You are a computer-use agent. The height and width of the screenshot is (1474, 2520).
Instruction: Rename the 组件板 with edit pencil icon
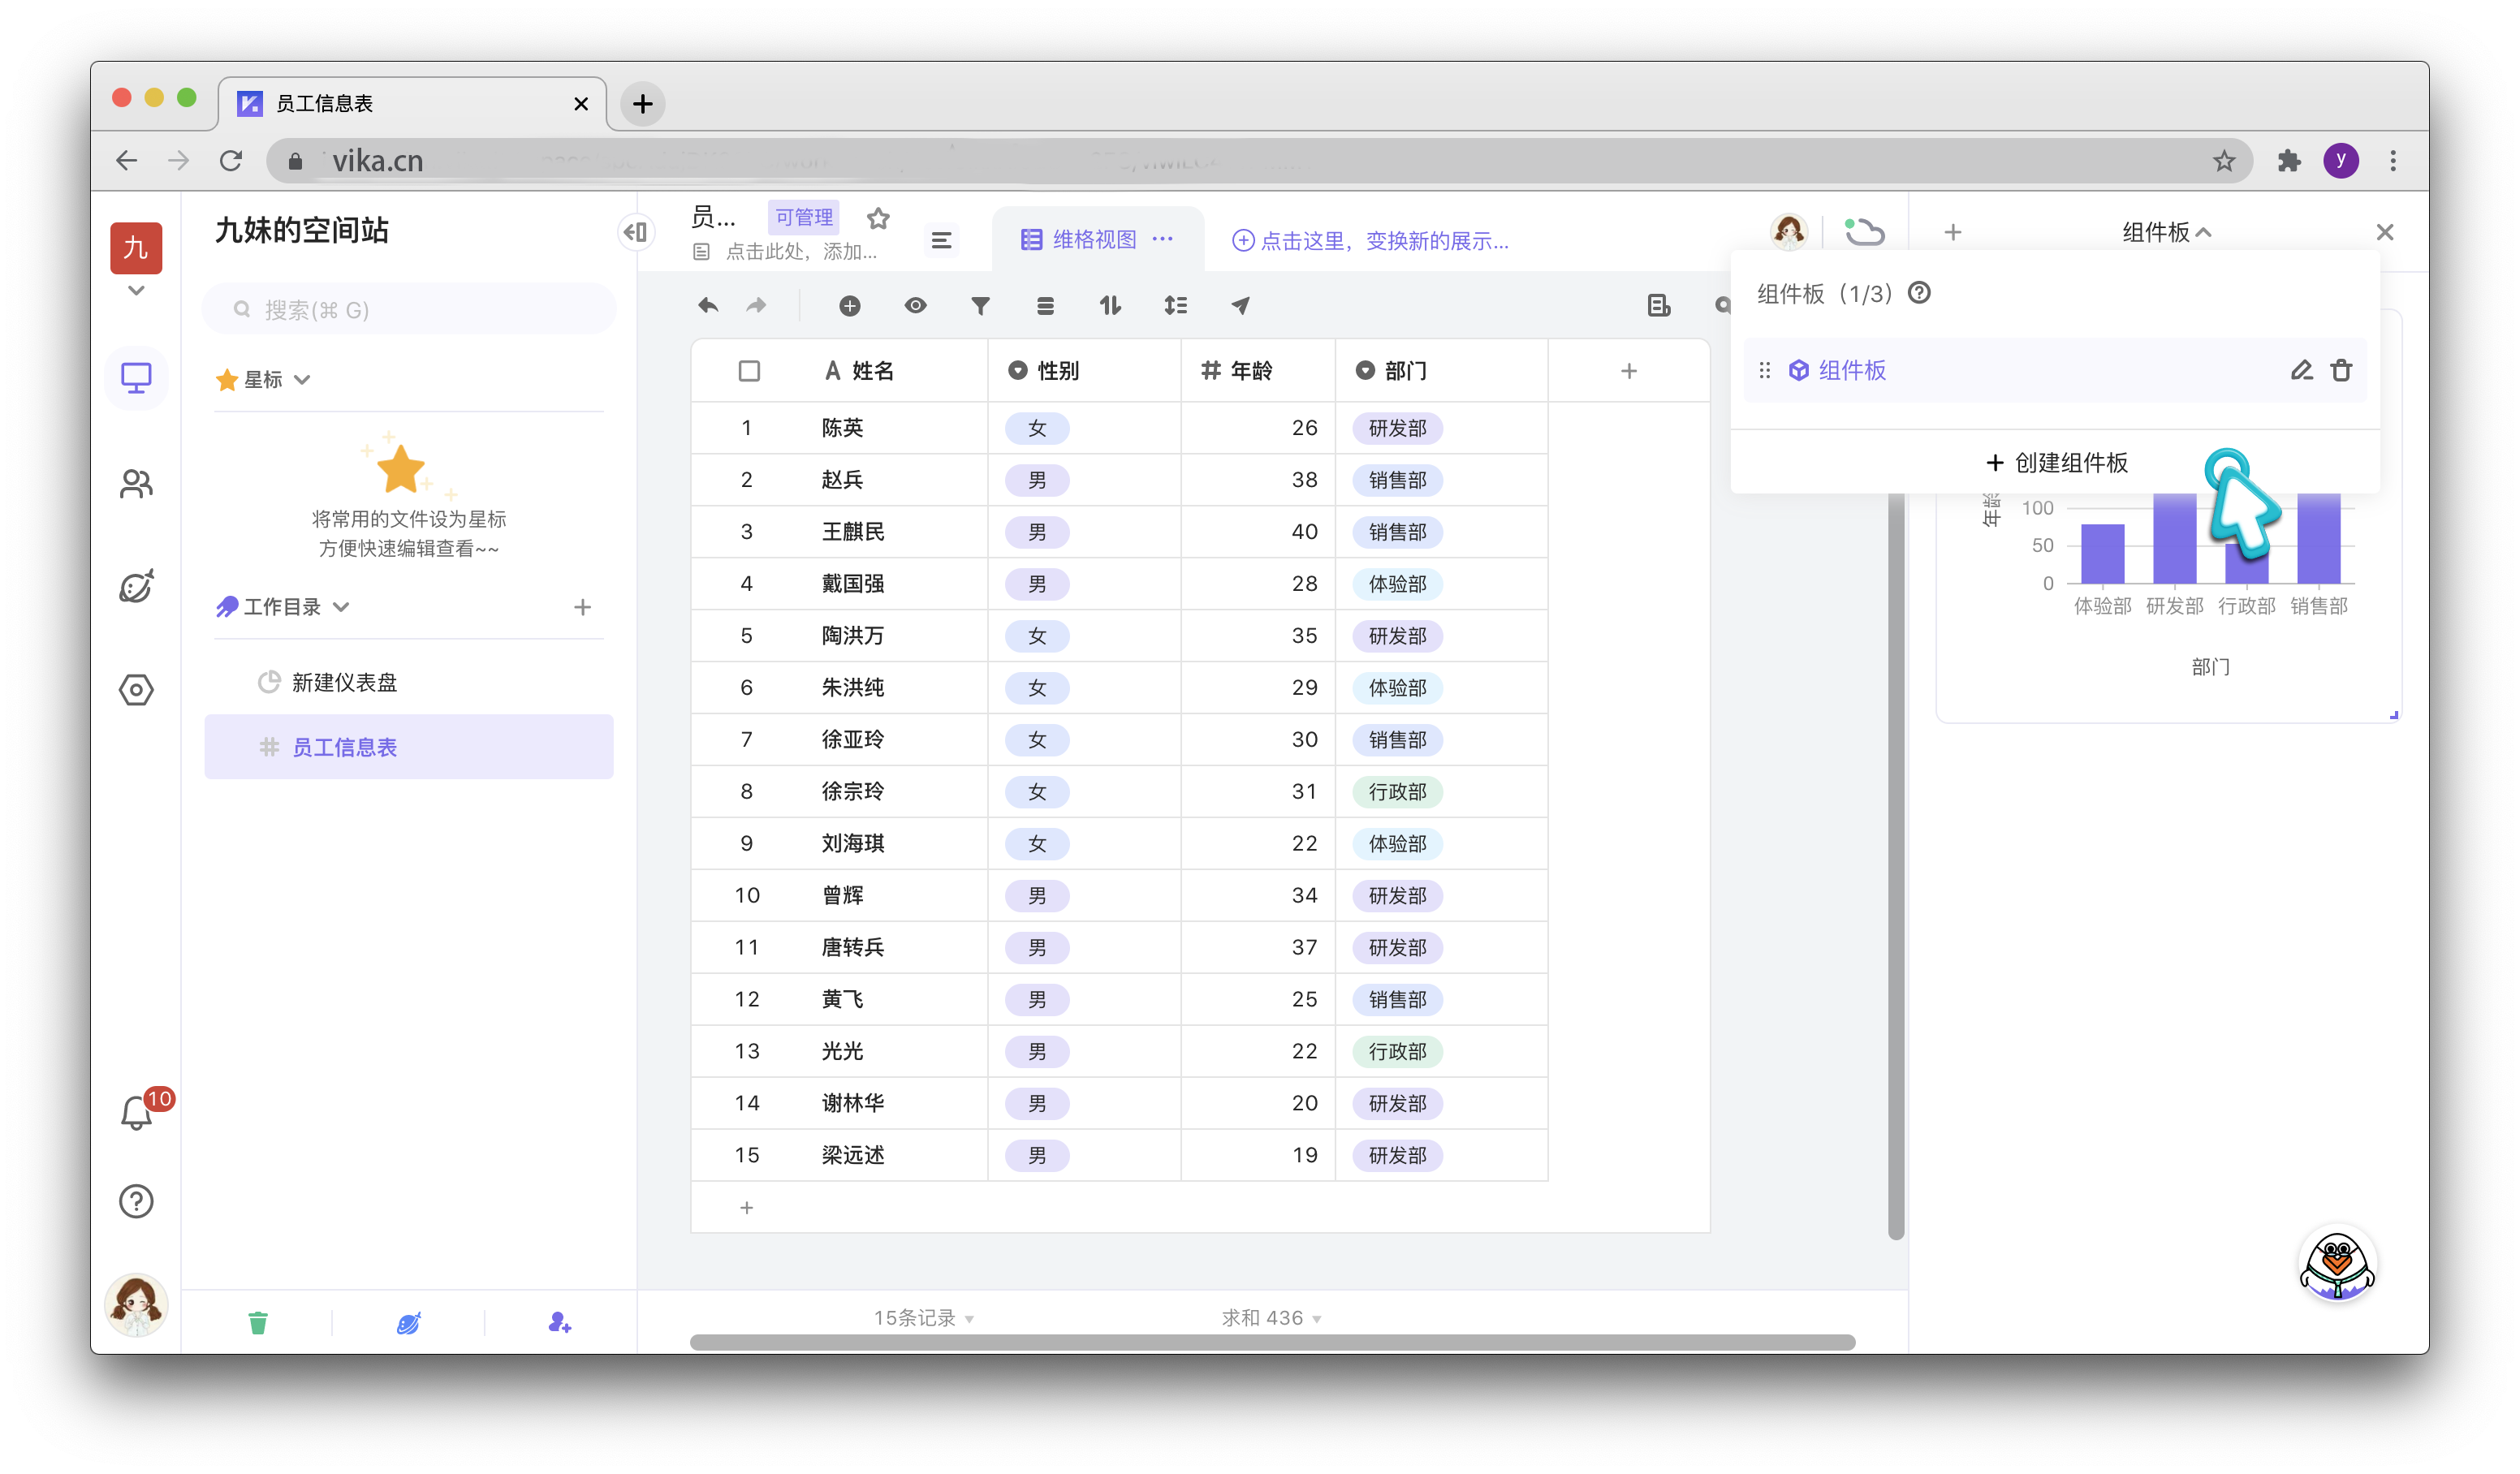[x=2301, y=371]
